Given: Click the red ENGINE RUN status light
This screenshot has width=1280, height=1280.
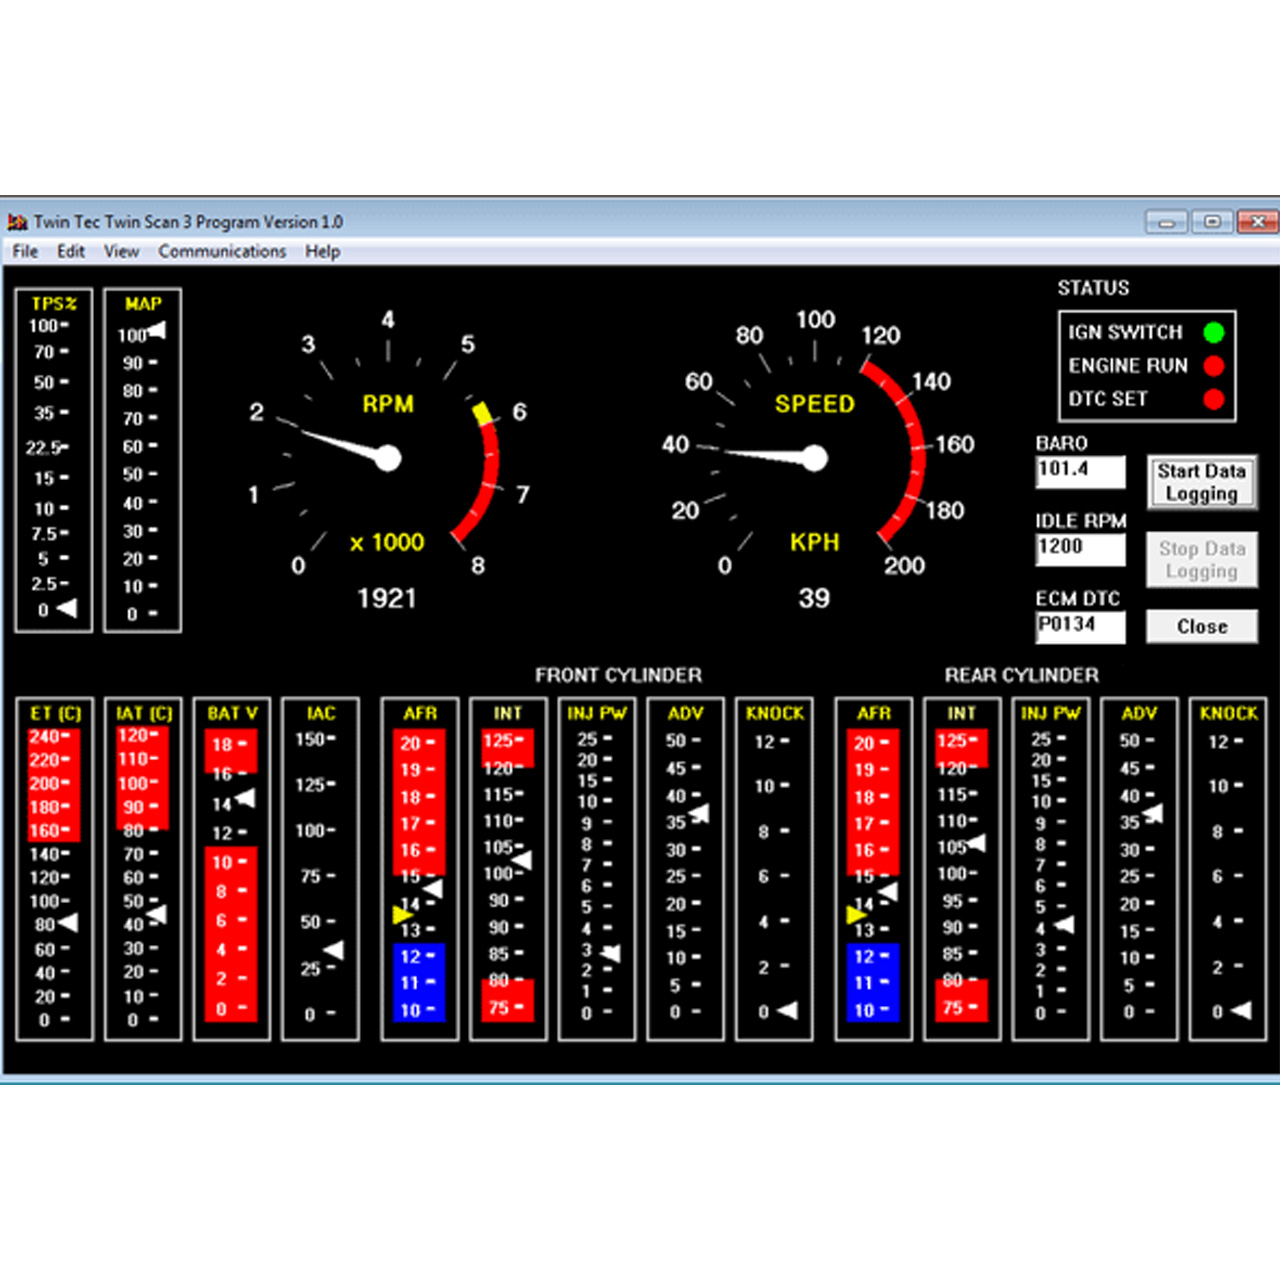Looking at the screenshot, I should tap(1213, 365).
